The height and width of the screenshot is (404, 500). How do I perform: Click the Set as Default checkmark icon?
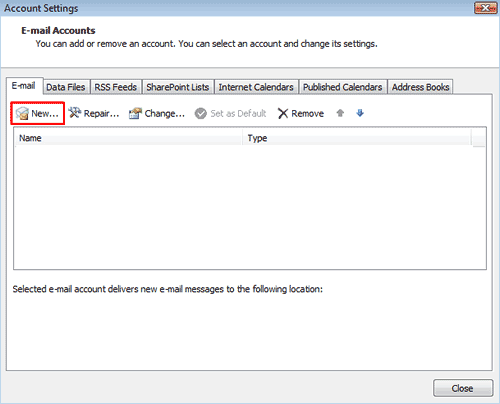coord(201,113)
